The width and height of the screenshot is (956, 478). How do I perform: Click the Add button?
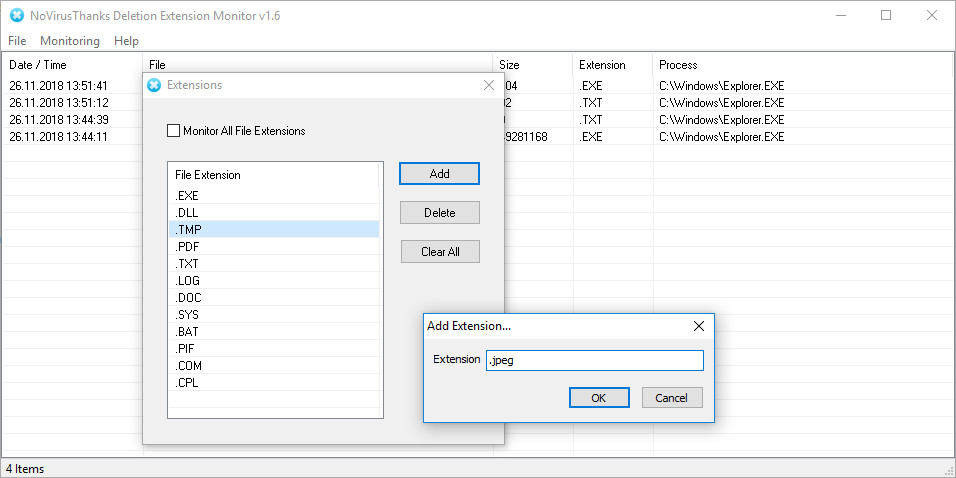point(440,174)
